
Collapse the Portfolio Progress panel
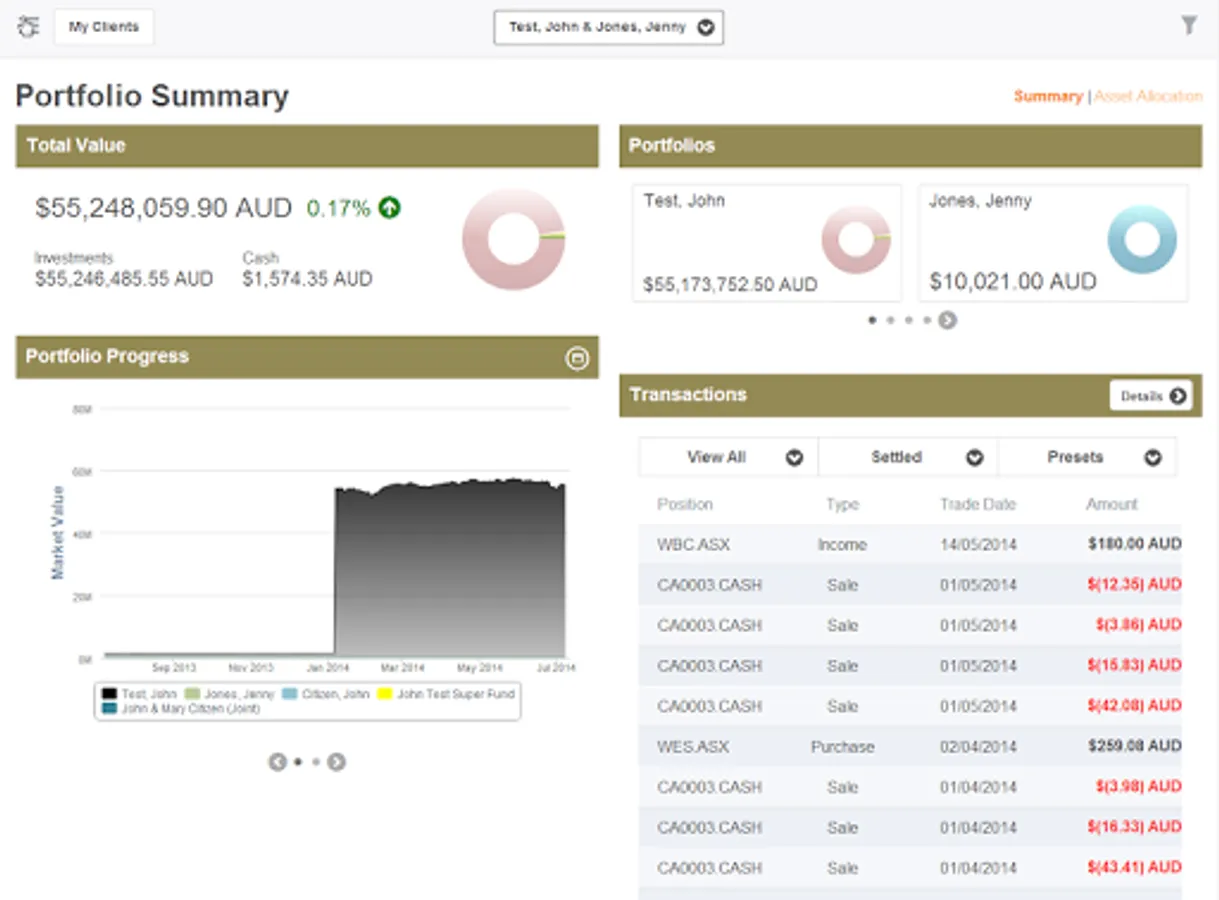(x=577, y=358)
